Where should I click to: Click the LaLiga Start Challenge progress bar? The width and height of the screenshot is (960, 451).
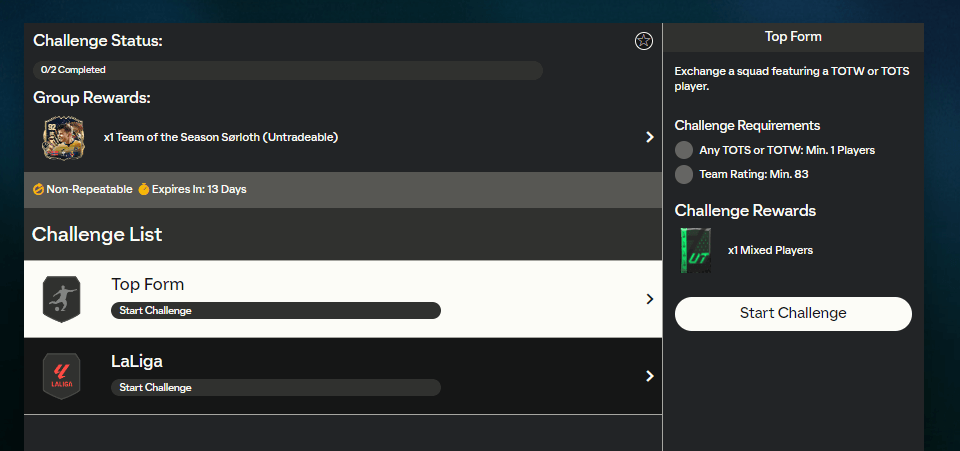pyautogui.click(x=275, y=387)
